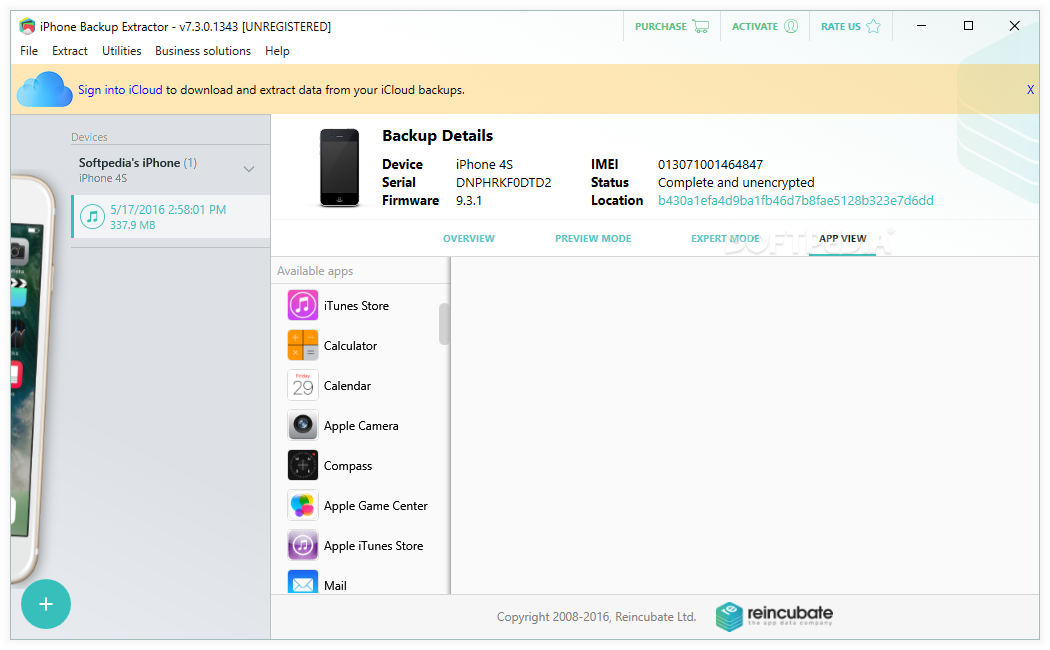
Task: Select Softpedia's iPhone device entry
Action: (x=171, y=169)
